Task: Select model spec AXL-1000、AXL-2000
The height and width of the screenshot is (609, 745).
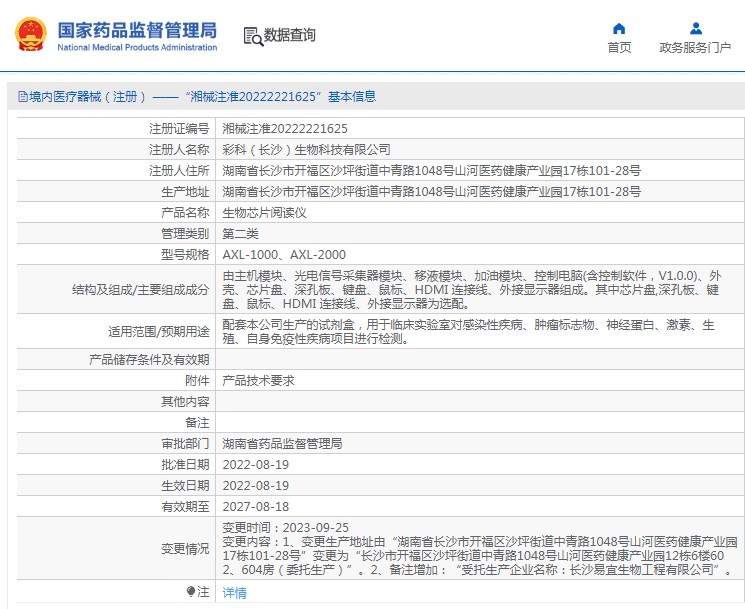Action: (284, 255)
